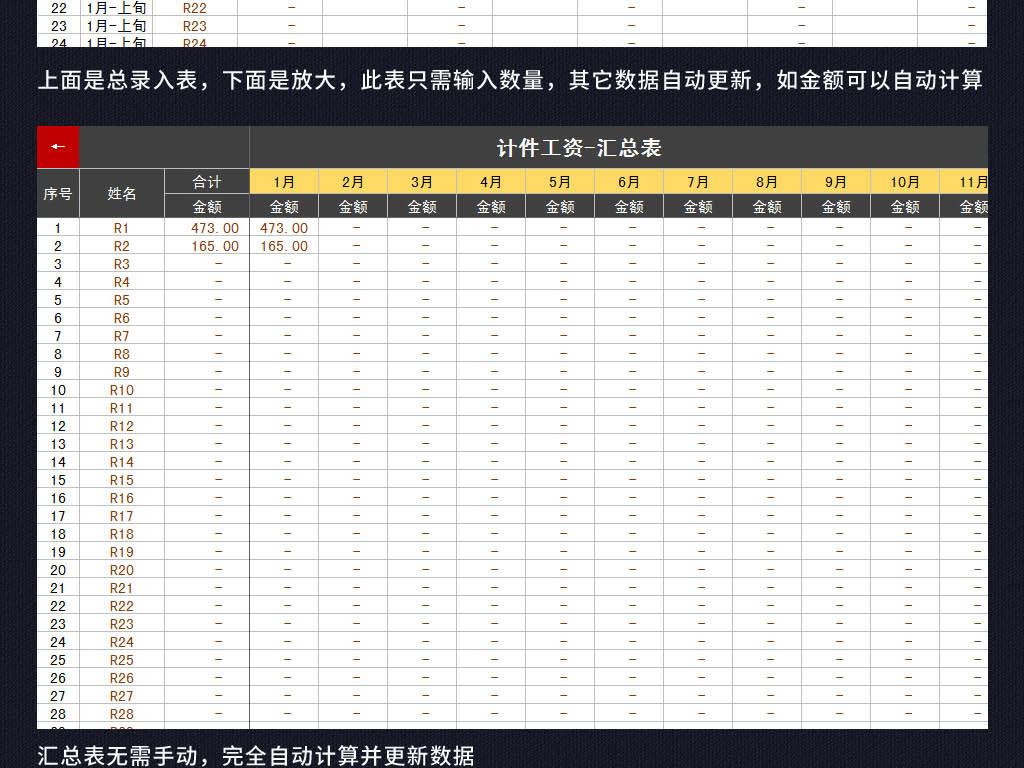Select the R15 name cell
Viewport: 1024px width, 768px height.
click(x=121, y=480)
